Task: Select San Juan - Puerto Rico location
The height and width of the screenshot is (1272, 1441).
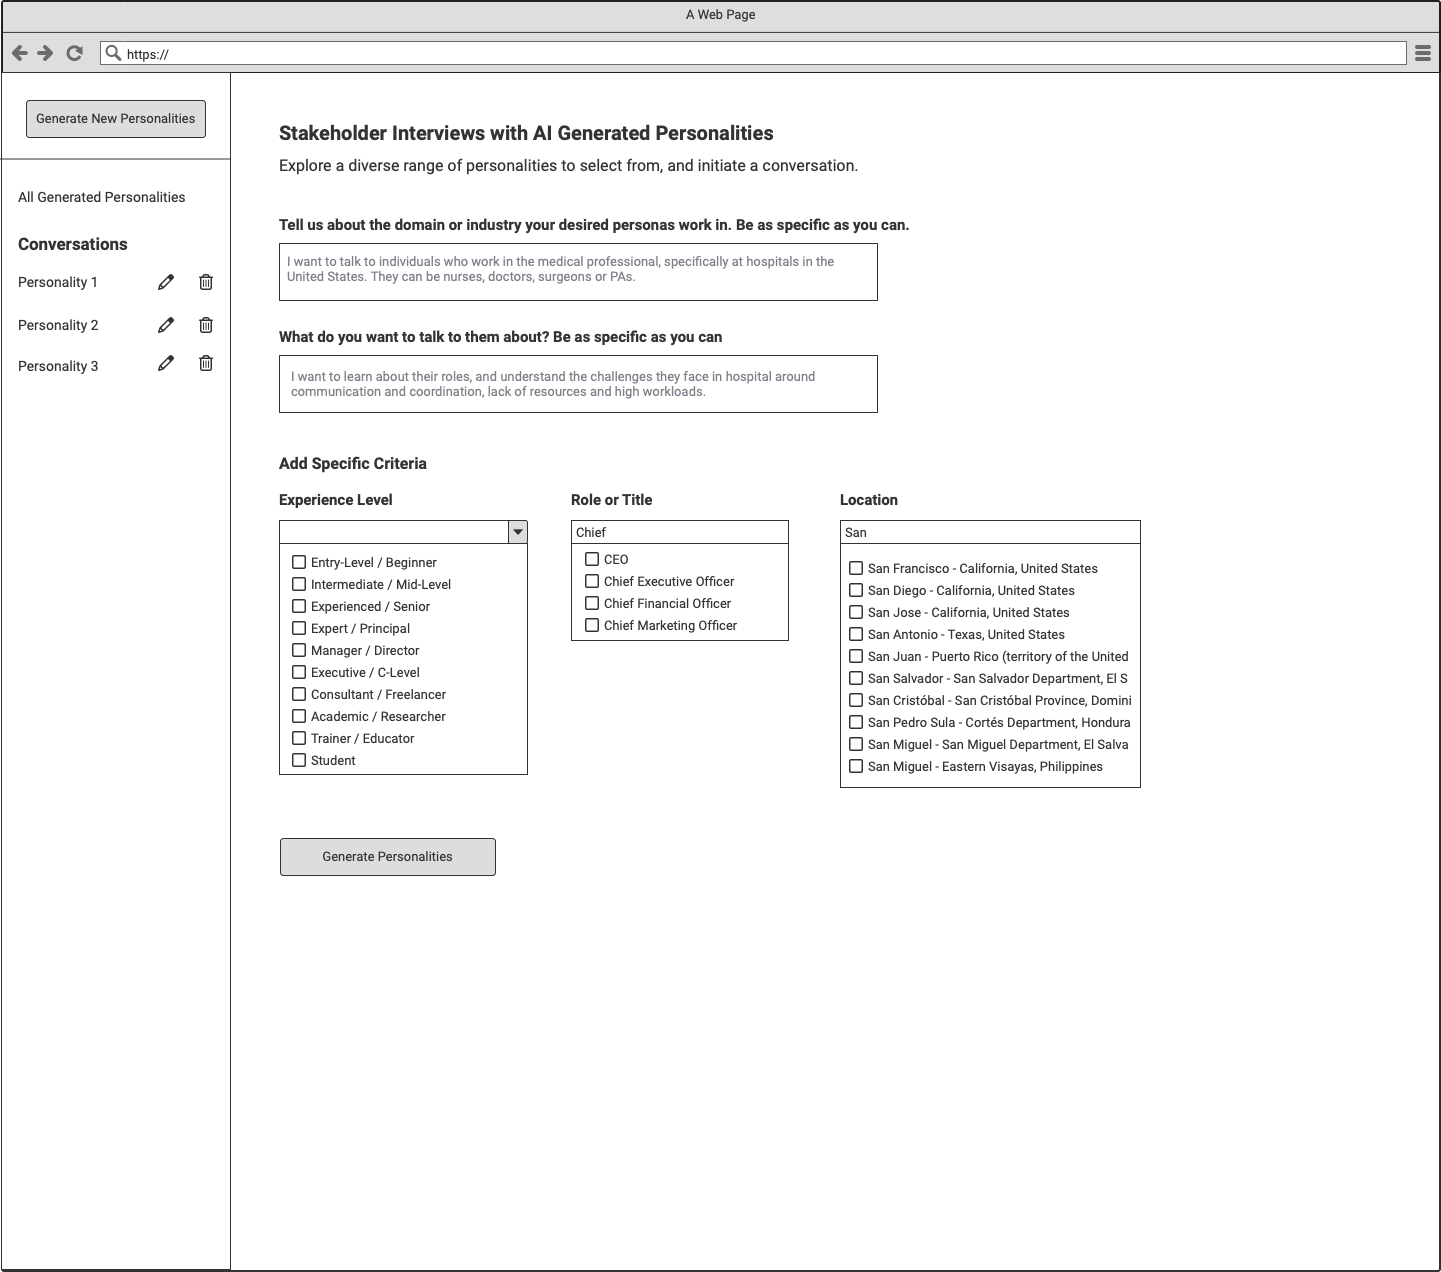Action: 856,656
